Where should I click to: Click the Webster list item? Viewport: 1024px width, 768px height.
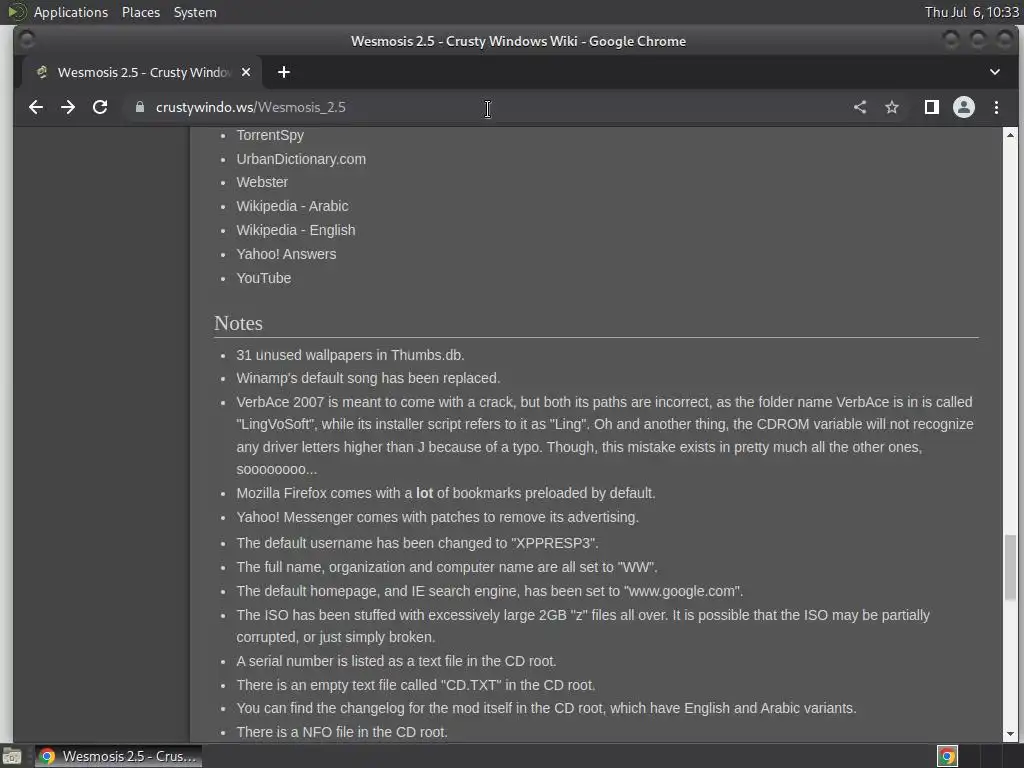pyautogui.click(x=262, y=182)
